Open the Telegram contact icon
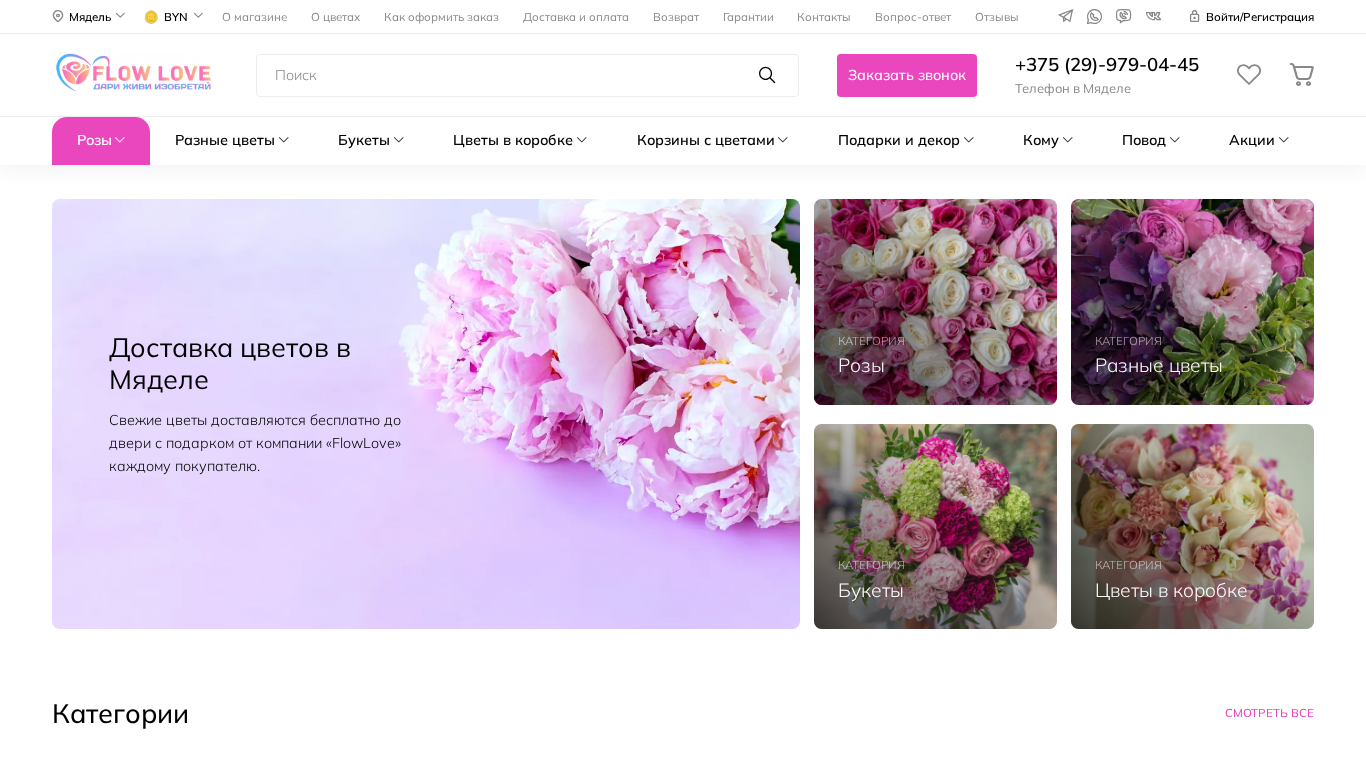This screenshot has height=768, width=1366. pyautogui.click(x=1066, y=16)
